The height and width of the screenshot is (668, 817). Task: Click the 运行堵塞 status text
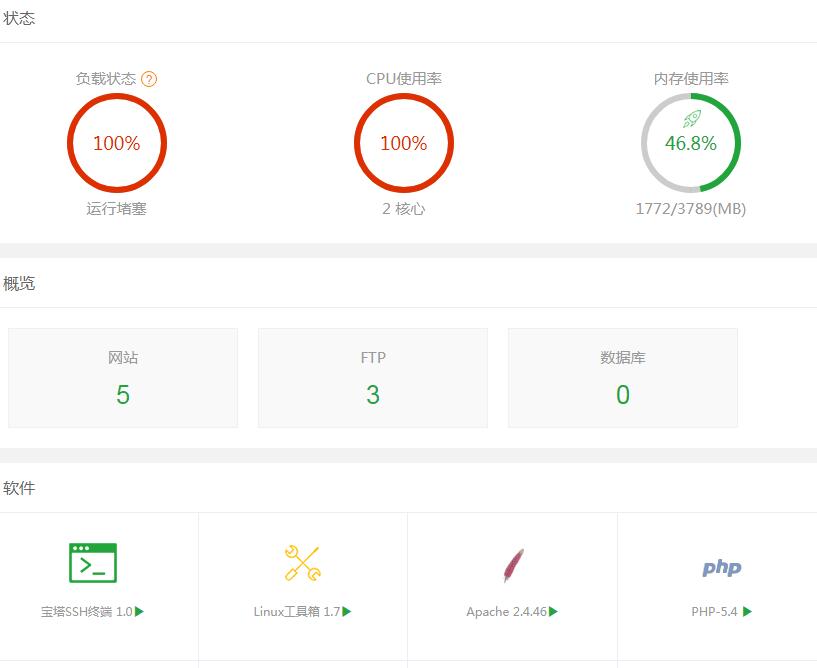point(117,209)
